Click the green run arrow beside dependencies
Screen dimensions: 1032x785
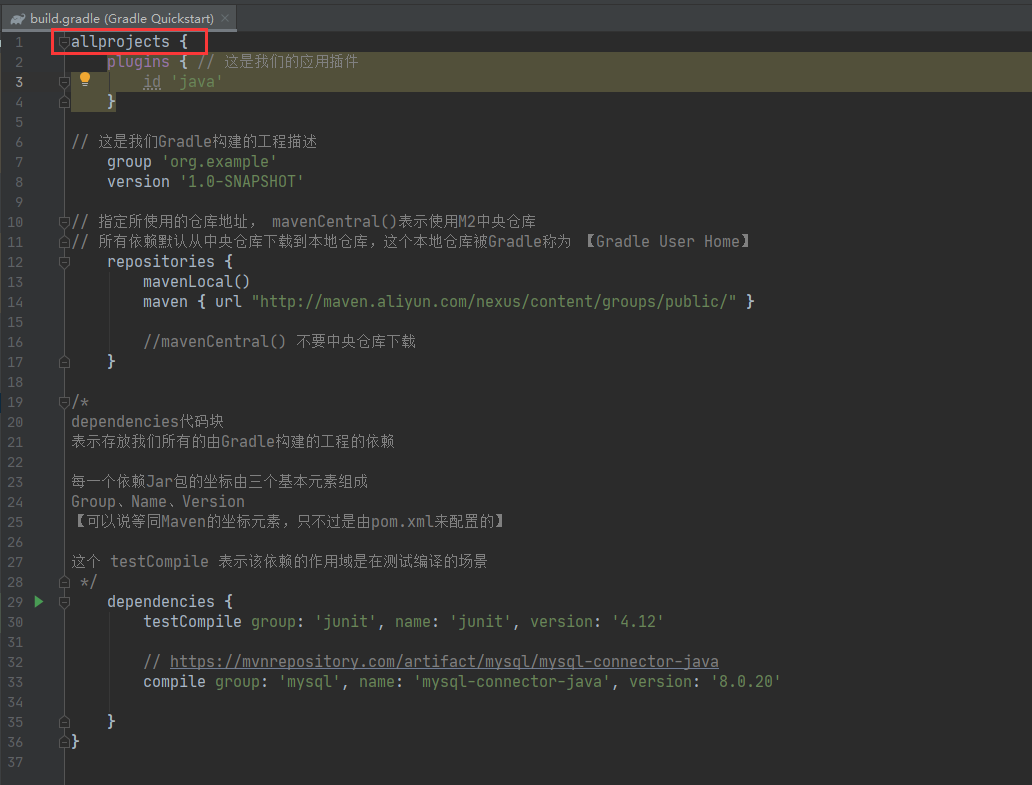click(x=38, y=601)
